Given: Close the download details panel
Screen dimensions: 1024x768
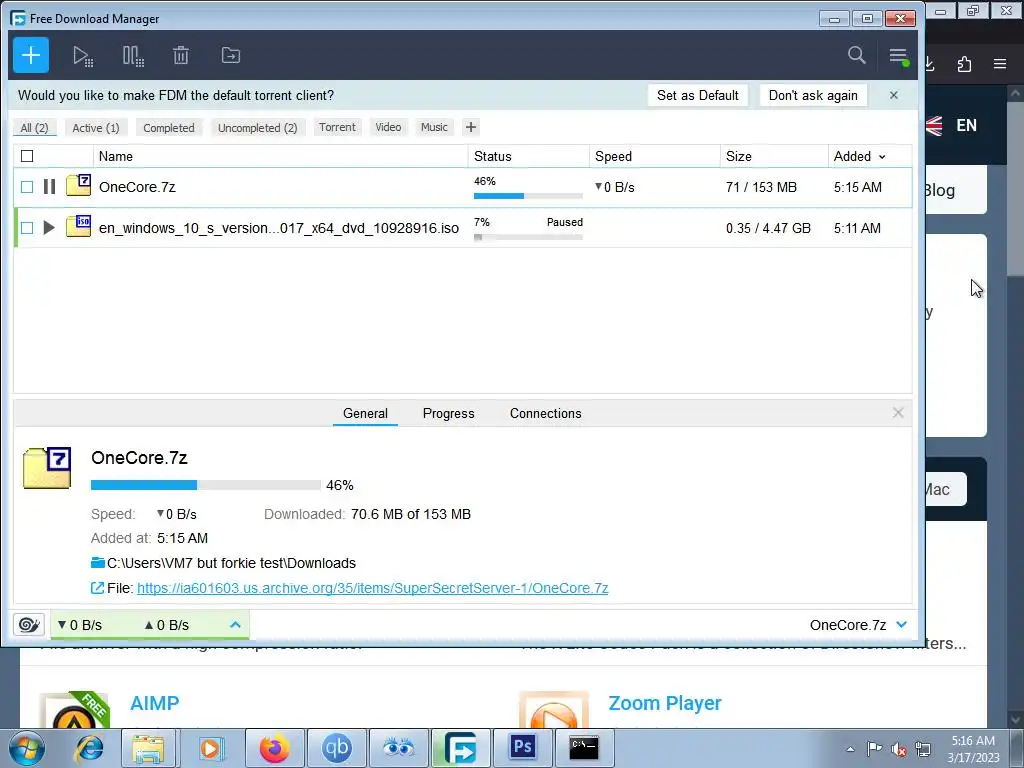Looking at the screenshot, I should pos(898,413).
